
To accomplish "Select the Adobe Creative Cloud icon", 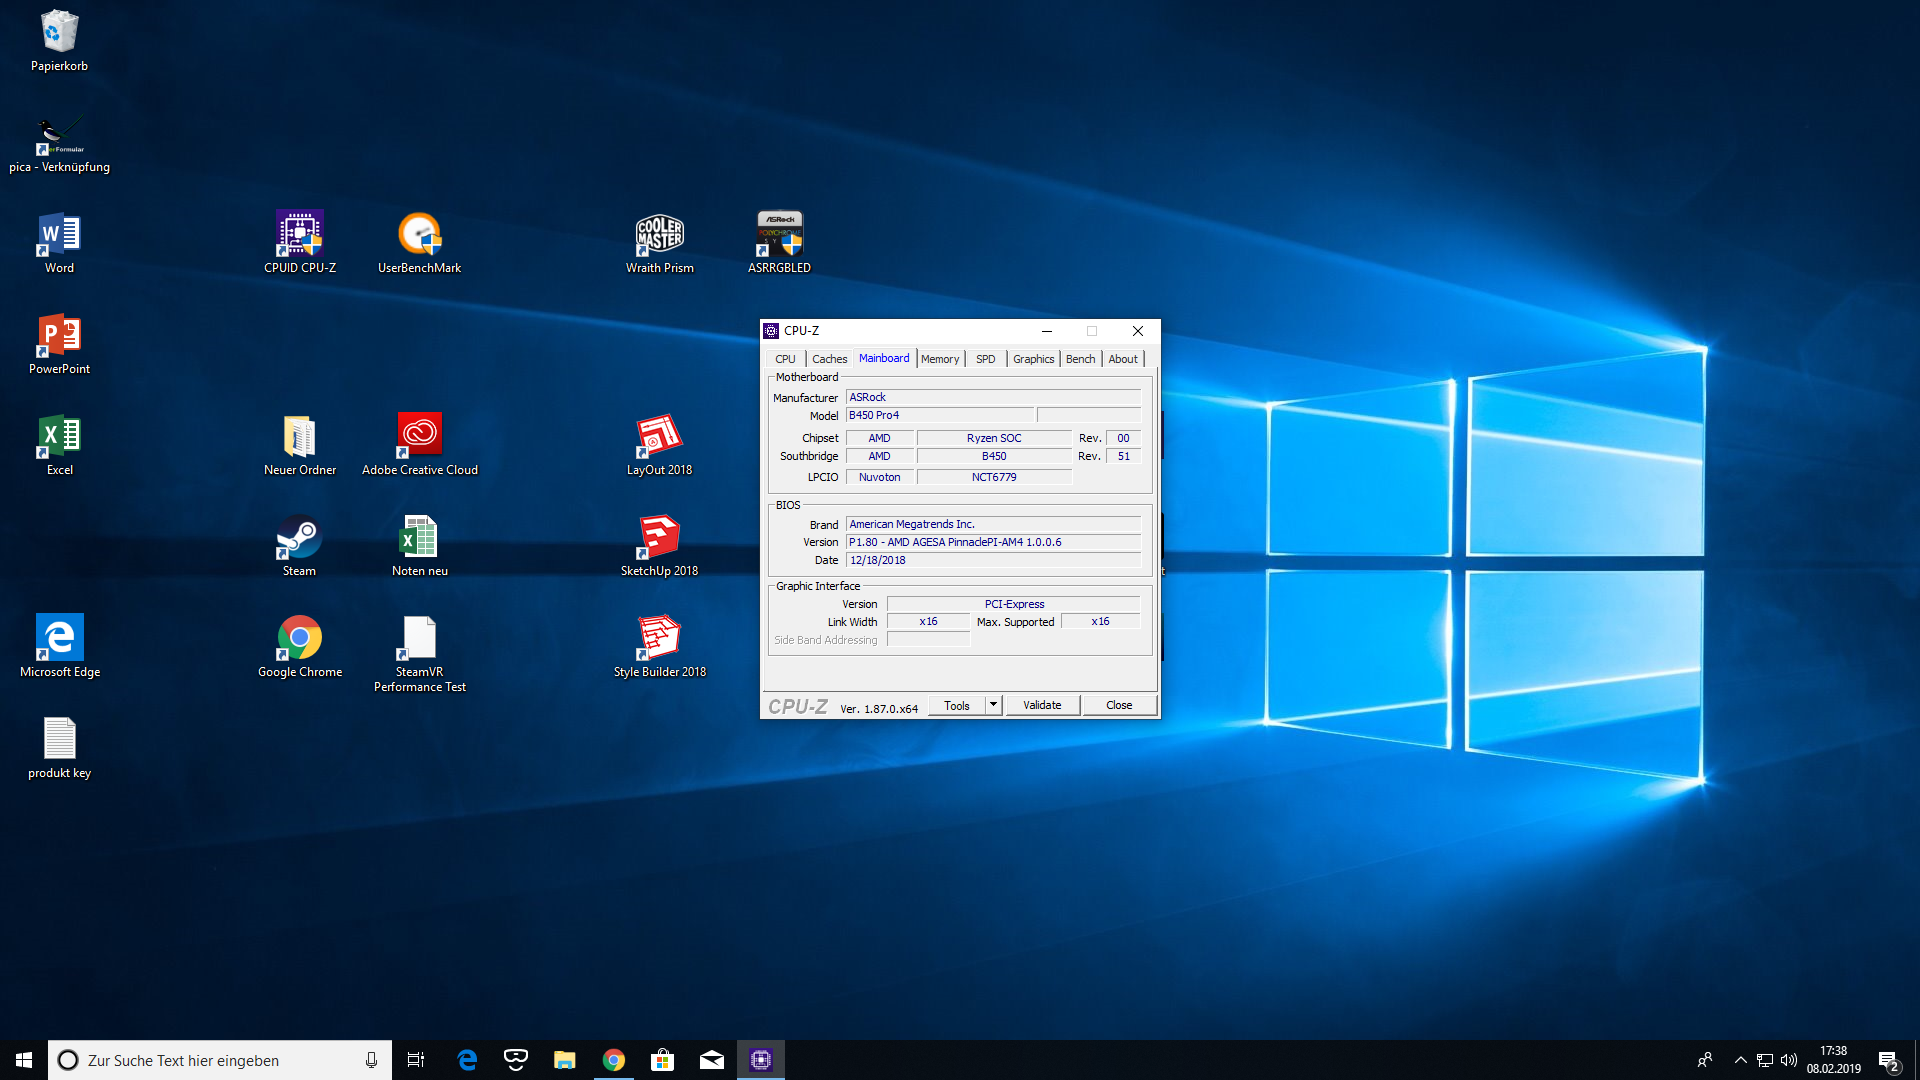I will coord(419,446).
